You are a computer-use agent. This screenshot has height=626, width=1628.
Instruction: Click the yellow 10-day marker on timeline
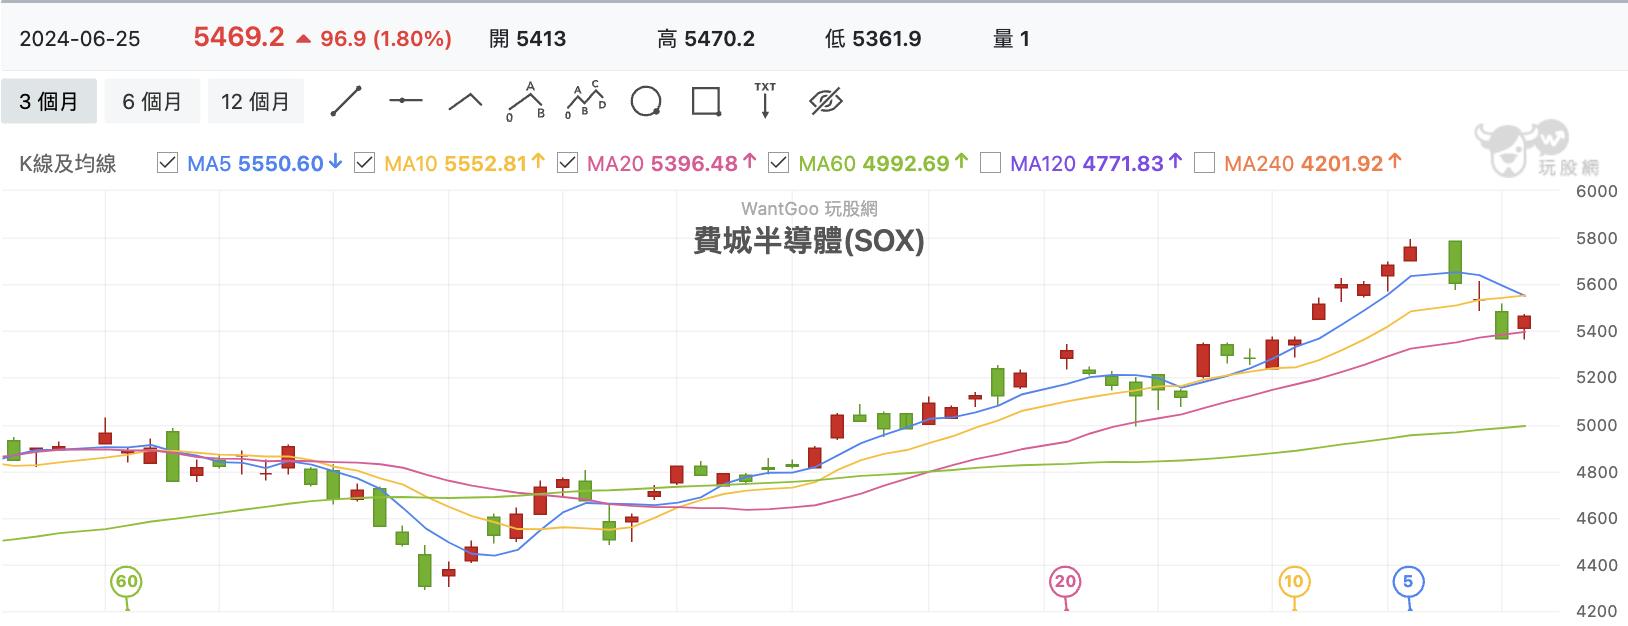[1294, 581]
